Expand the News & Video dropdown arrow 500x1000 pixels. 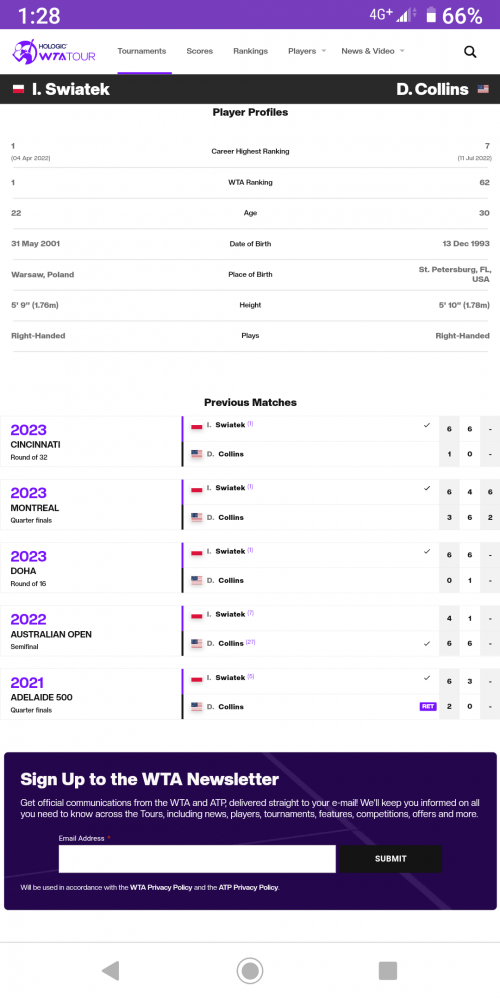(x=402, y=51)
